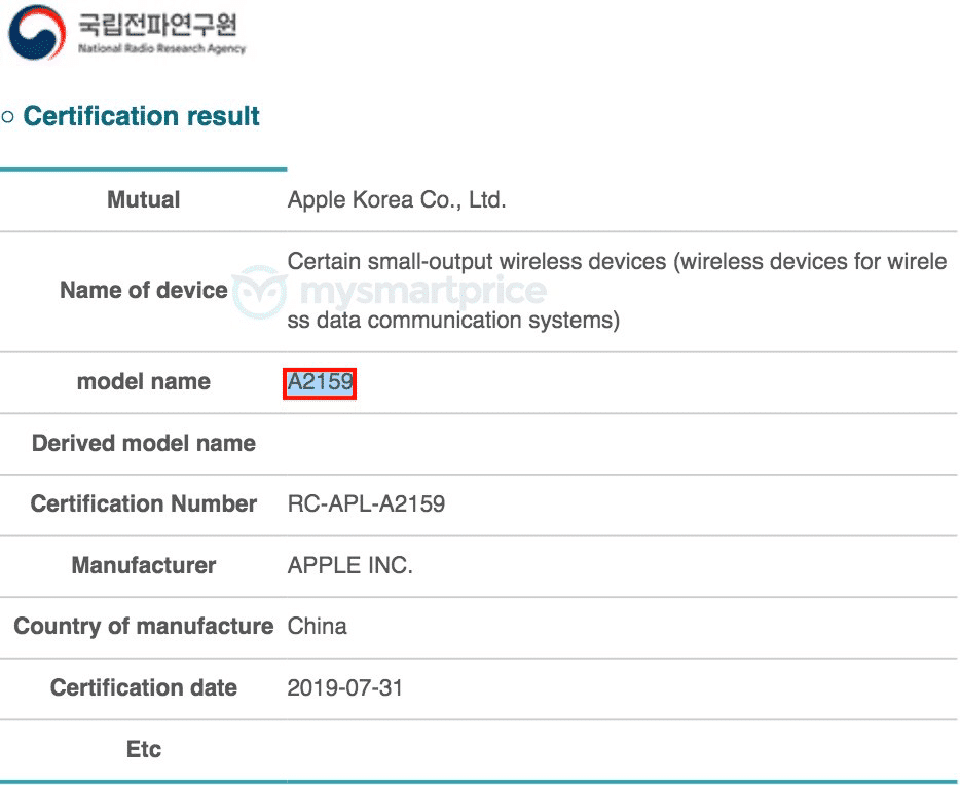The height and width of the screenshot is (785, 960).
Task: Select the 'Derived model name' label
Action: coord(143,443)
